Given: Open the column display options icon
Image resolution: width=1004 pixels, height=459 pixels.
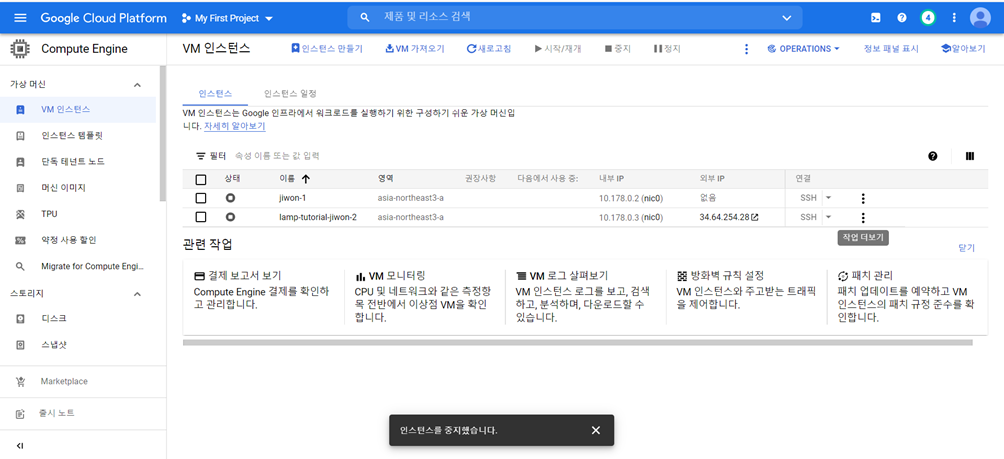Looking at the screenshot, I should coord(970,156).
